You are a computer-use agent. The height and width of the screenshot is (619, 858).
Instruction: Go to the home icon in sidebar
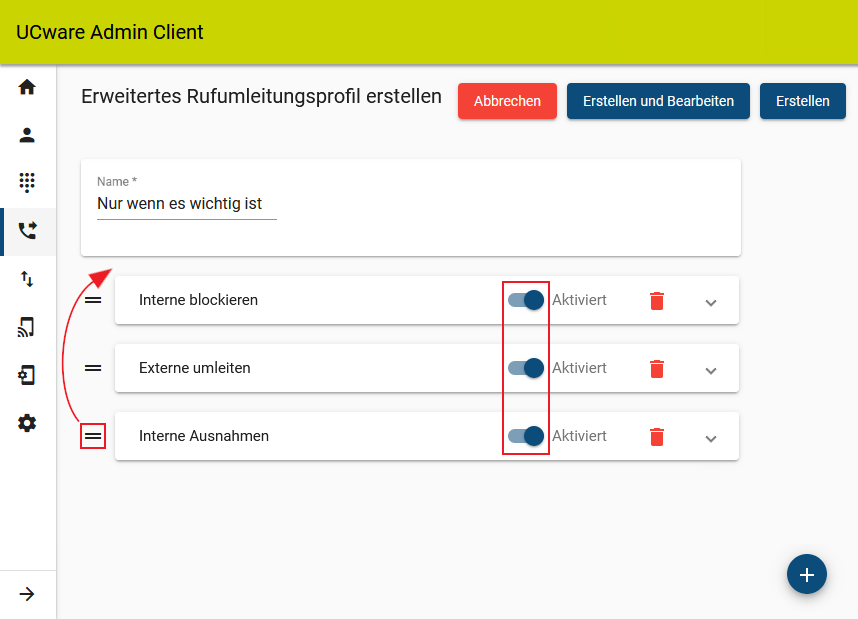27,87
